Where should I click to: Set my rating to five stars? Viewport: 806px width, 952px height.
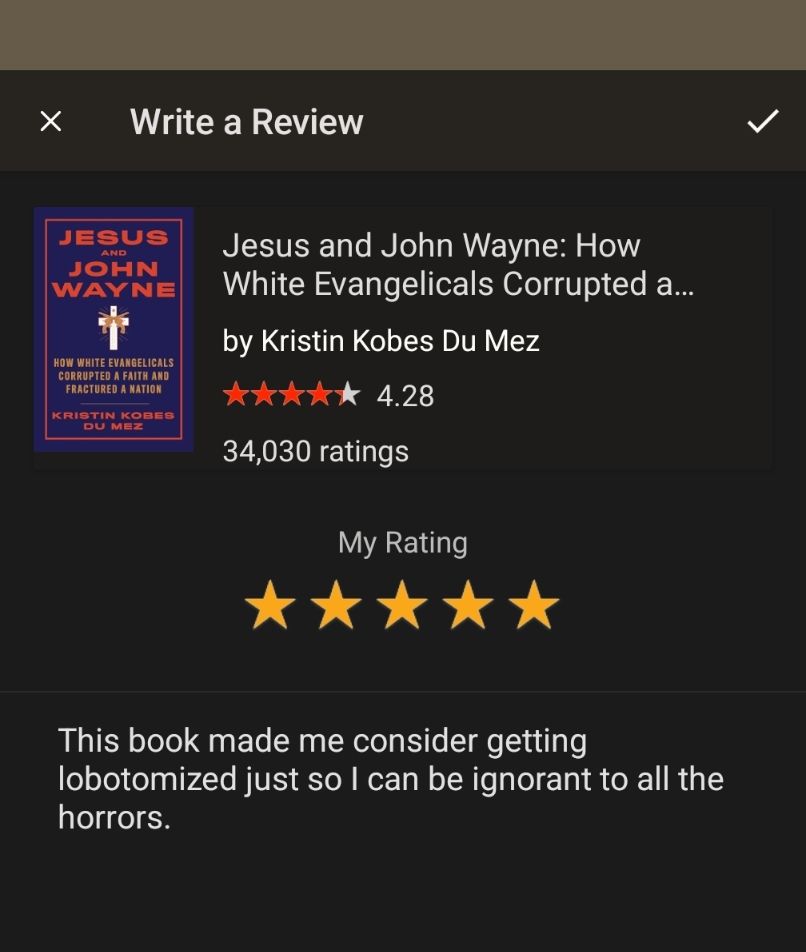point(534,605)
